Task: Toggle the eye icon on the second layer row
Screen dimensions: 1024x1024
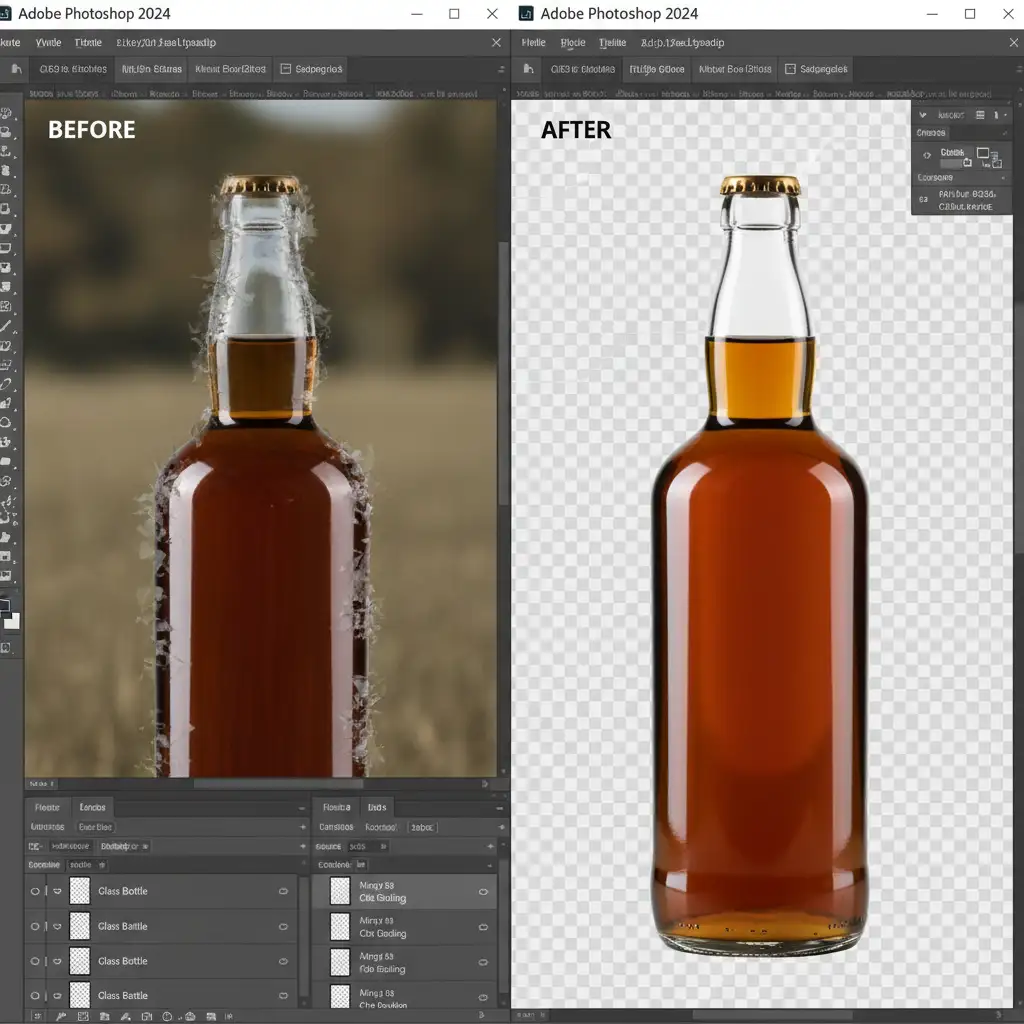Action: tap(36, 926)
